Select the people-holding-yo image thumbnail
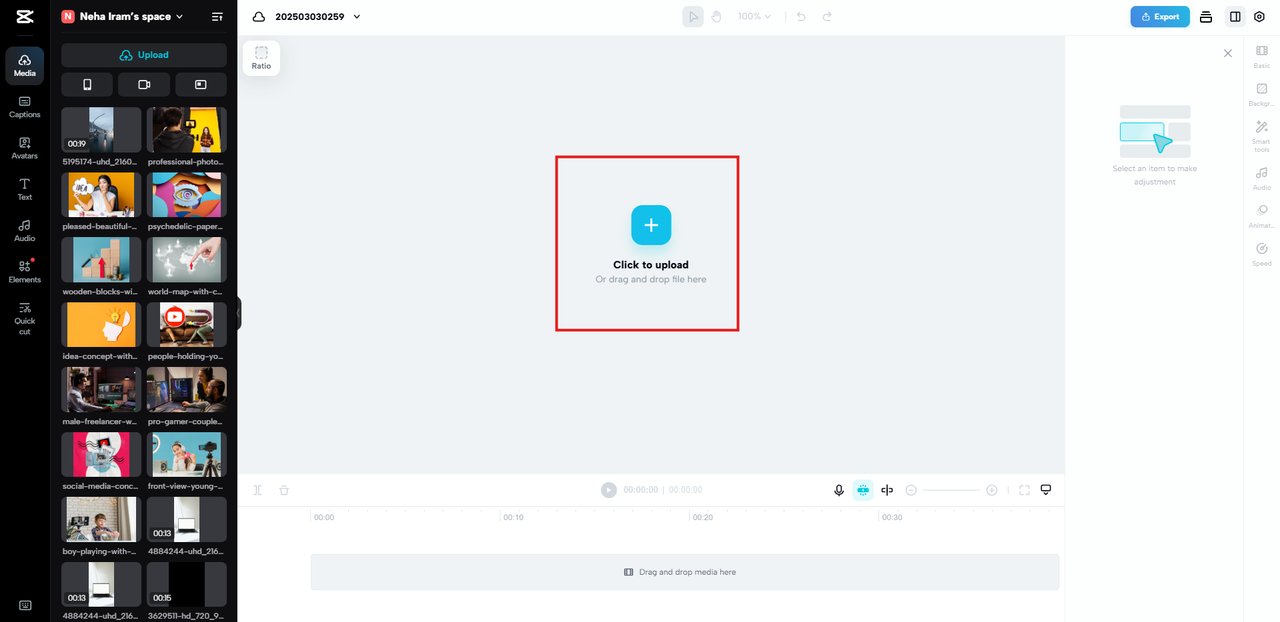The height and width of the screenshot is (622, 1280). (x=187, y=325)
